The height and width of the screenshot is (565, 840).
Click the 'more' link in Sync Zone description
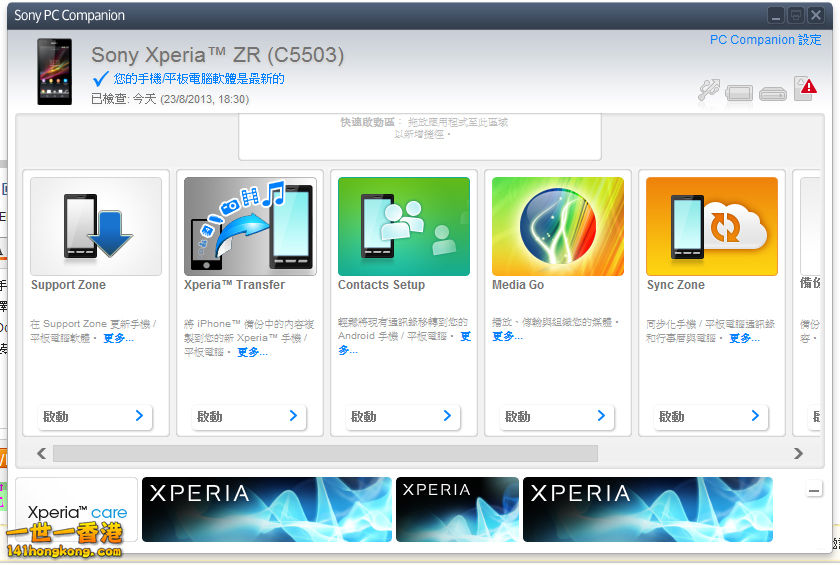pyautogui.click(x=744, y=338)
